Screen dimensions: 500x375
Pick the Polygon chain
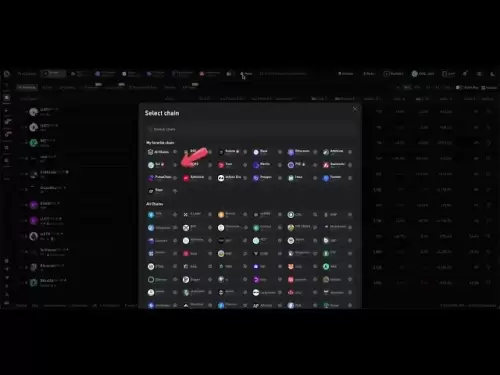coord(262,178)
